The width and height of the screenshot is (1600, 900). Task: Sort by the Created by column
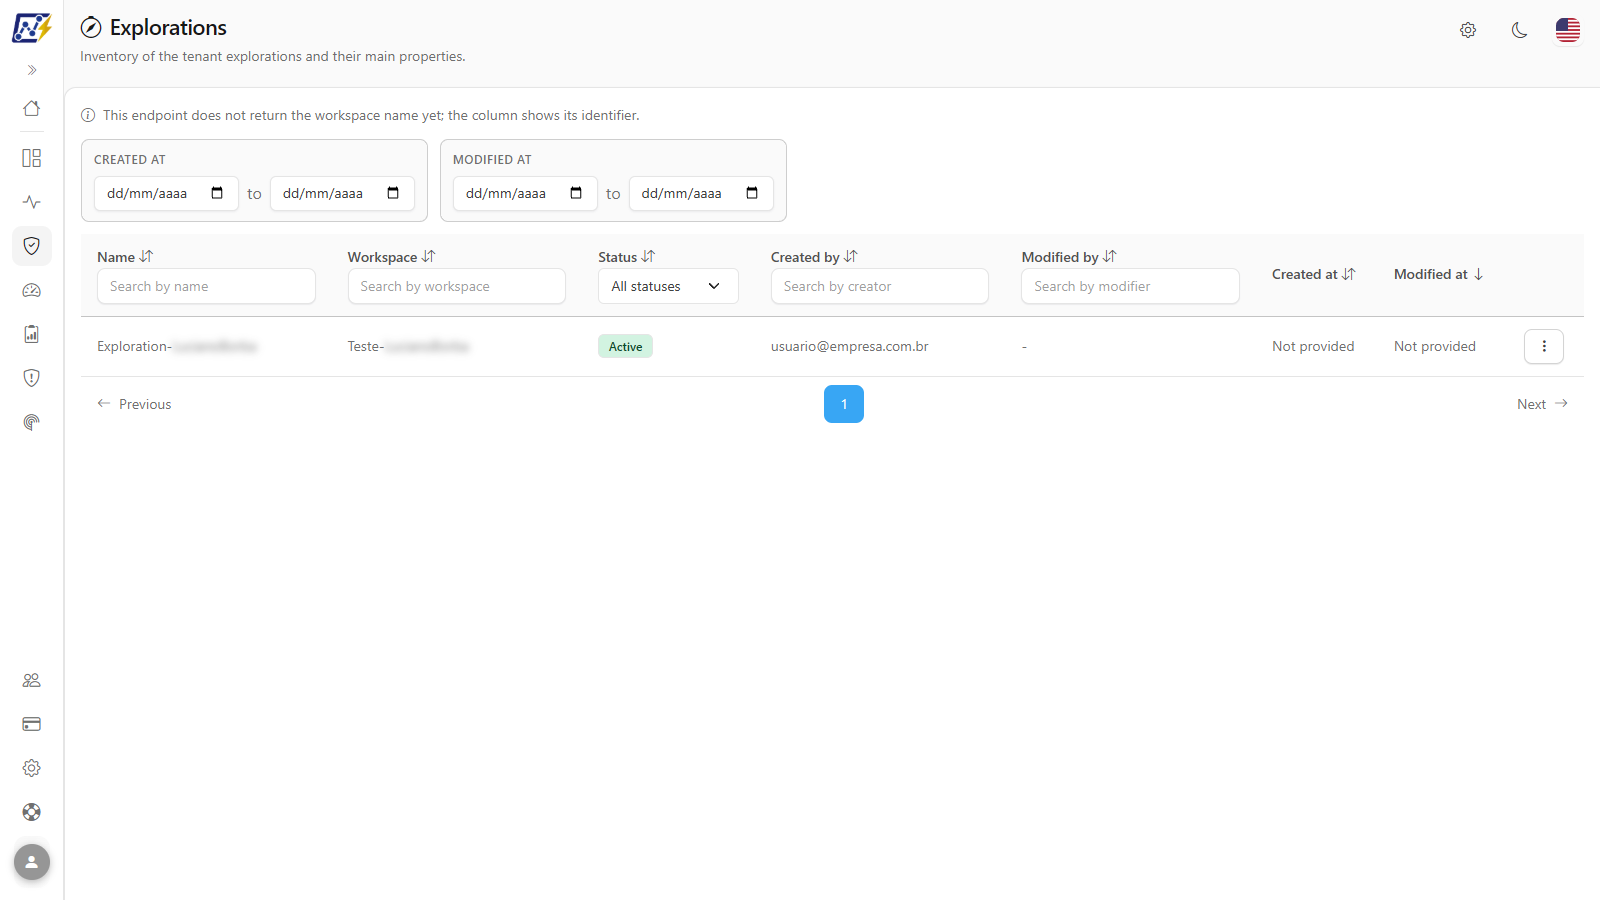pyautogui.click(x=814, y=257)
